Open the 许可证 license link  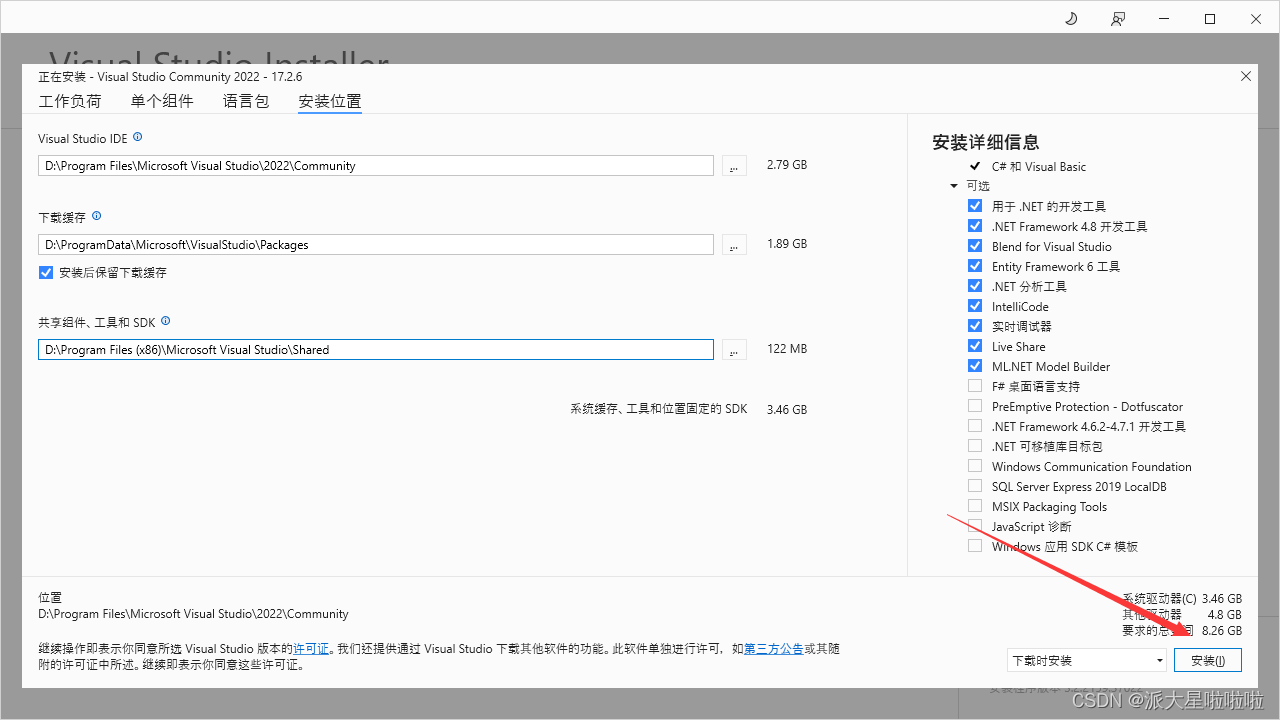point(311,649)
